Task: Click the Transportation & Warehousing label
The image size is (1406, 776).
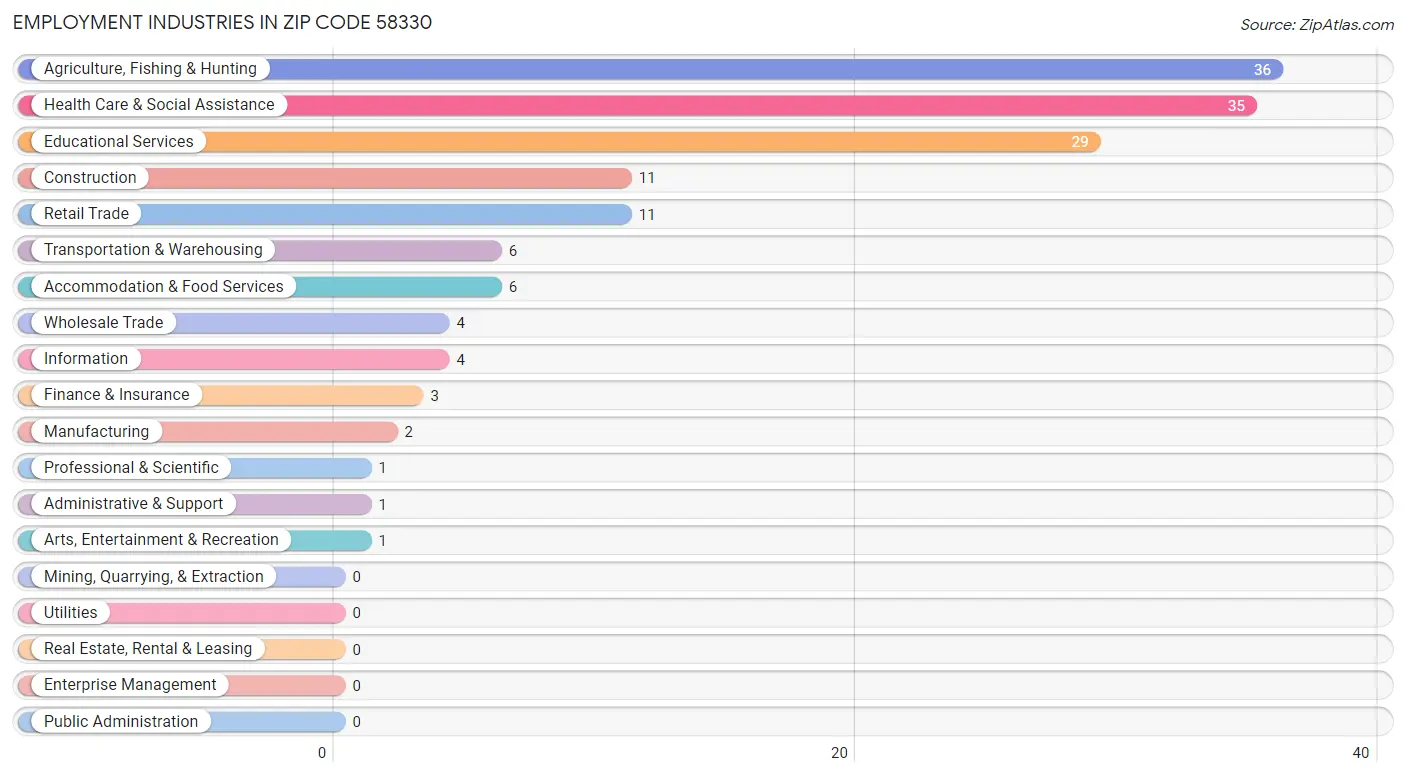Action: 153,250
